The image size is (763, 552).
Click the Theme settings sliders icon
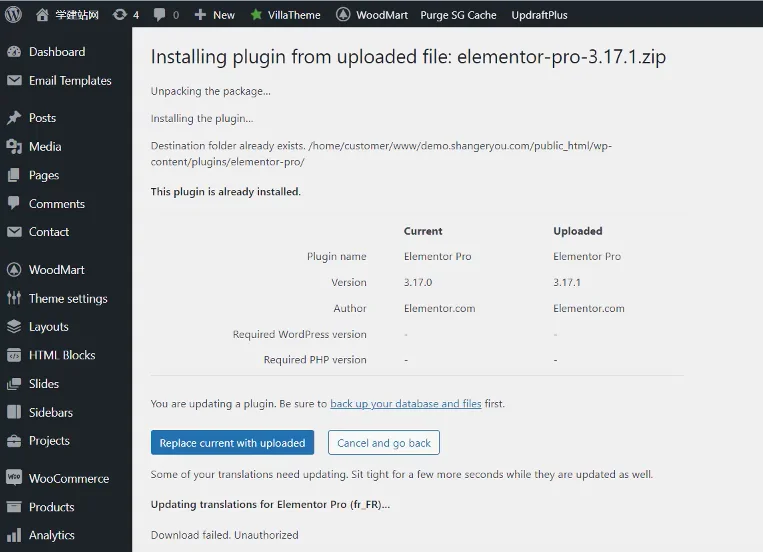click(14, 298)
